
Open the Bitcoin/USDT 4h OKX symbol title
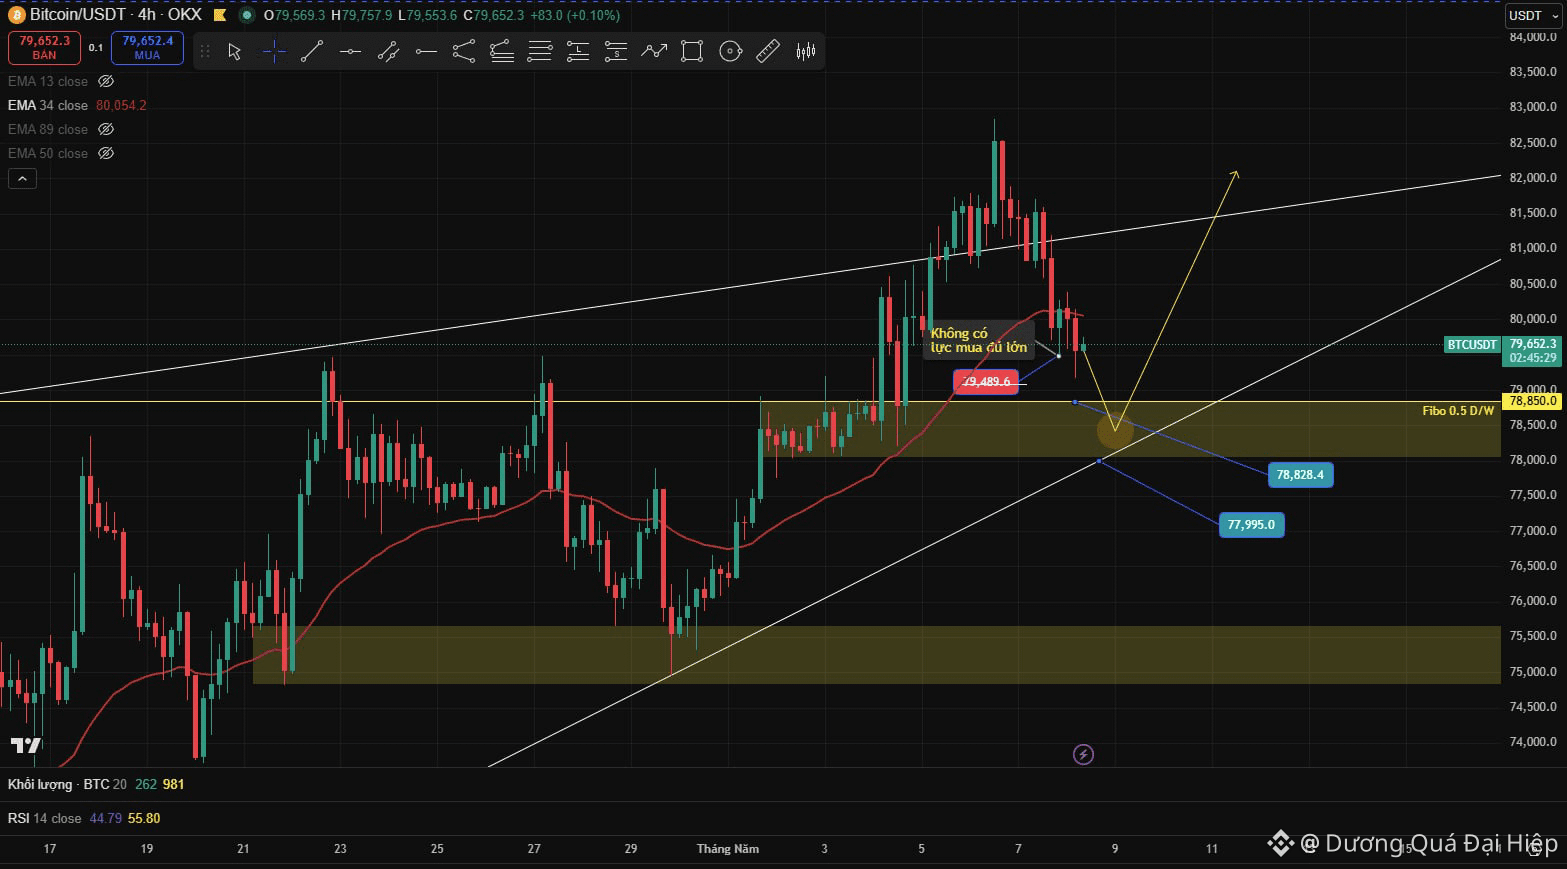click(x=115, y=15)
